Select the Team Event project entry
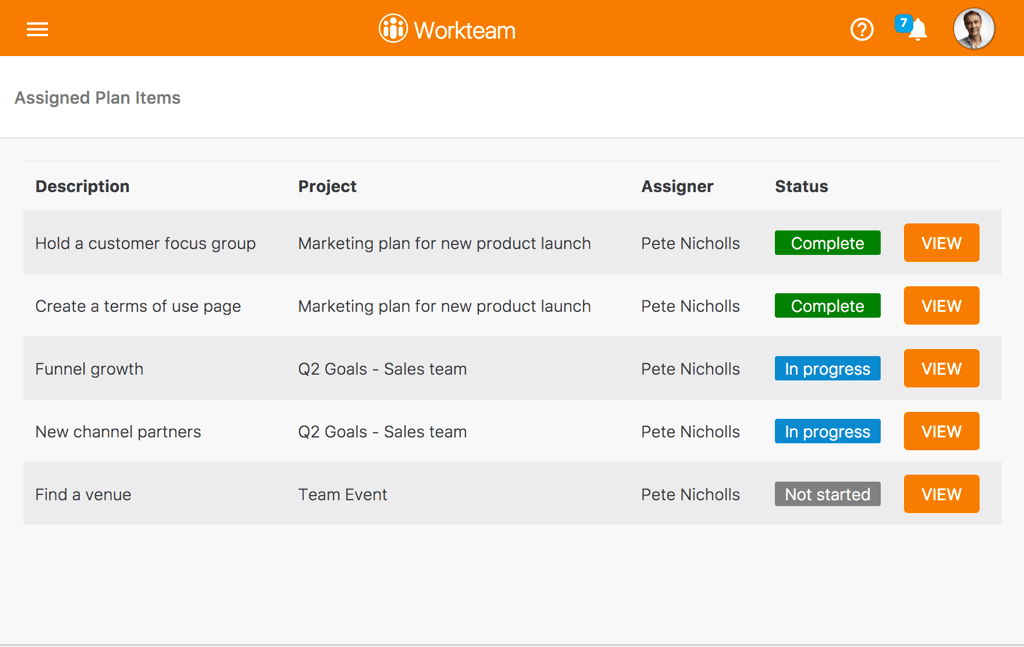 click(343, 494)
